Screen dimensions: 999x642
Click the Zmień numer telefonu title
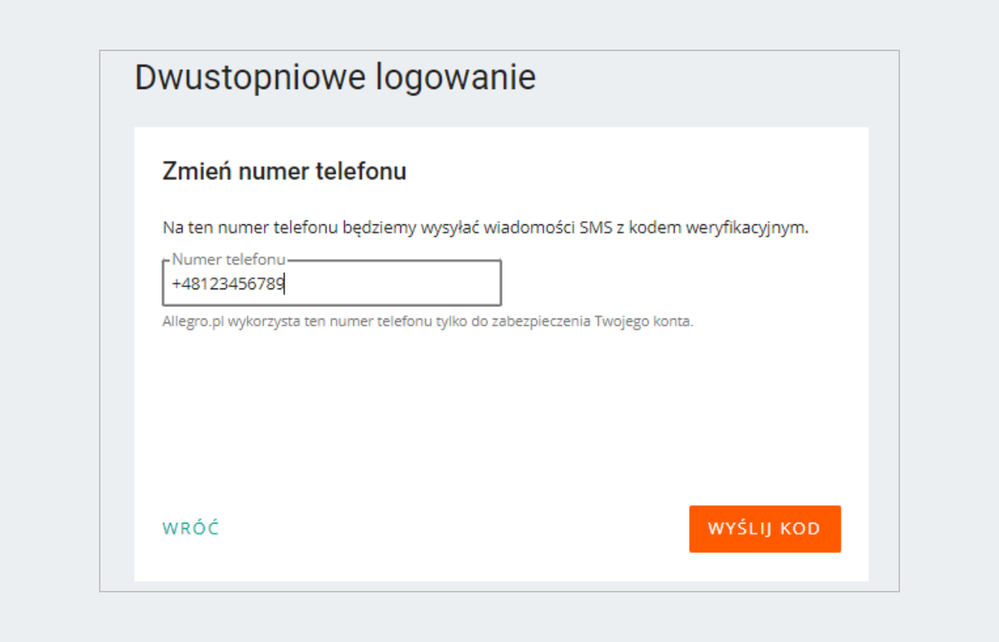(x=284, y=170)
